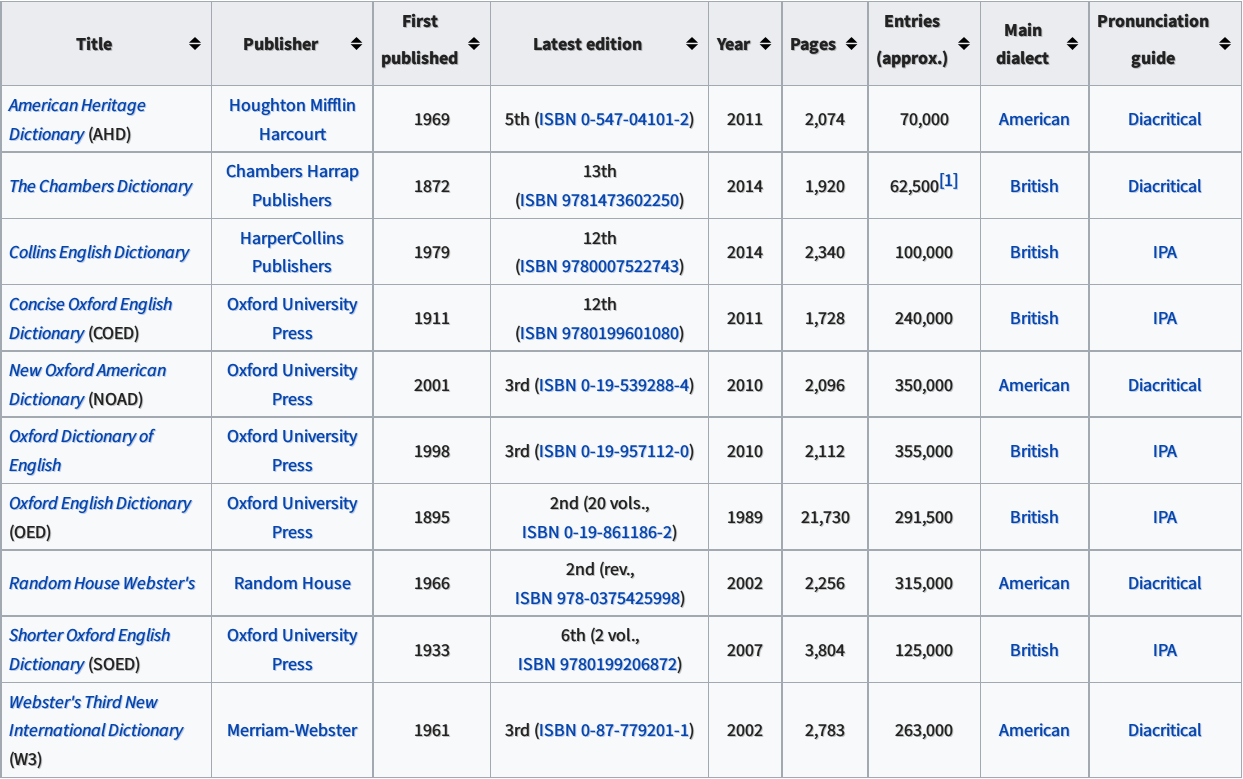Open British dialect link in SOED row
Image resolution: width=1243 pixels, height=779 pixels.
tap(1034, 650)
